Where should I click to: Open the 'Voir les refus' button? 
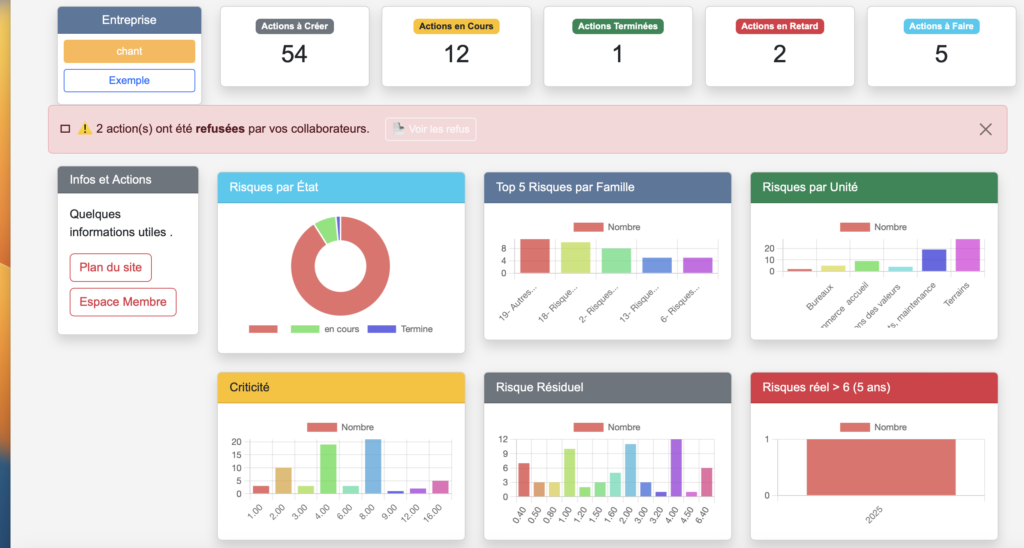click(431, 129)
